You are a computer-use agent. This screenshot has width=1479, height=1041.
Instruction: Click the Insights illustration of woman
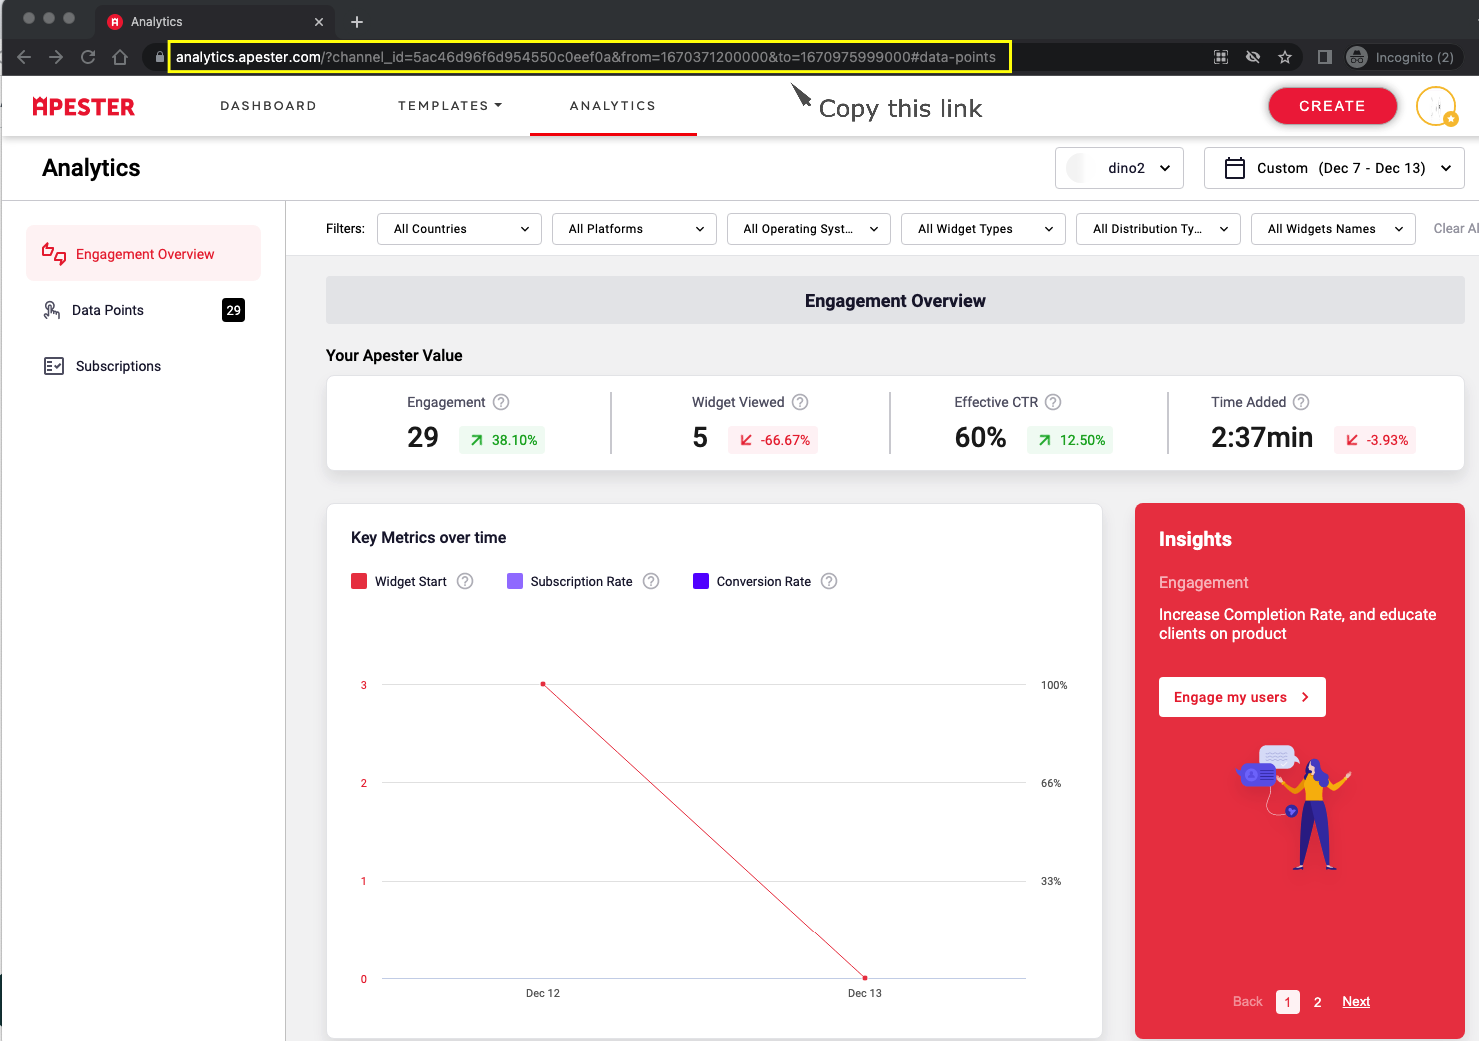click(1296, 808)
